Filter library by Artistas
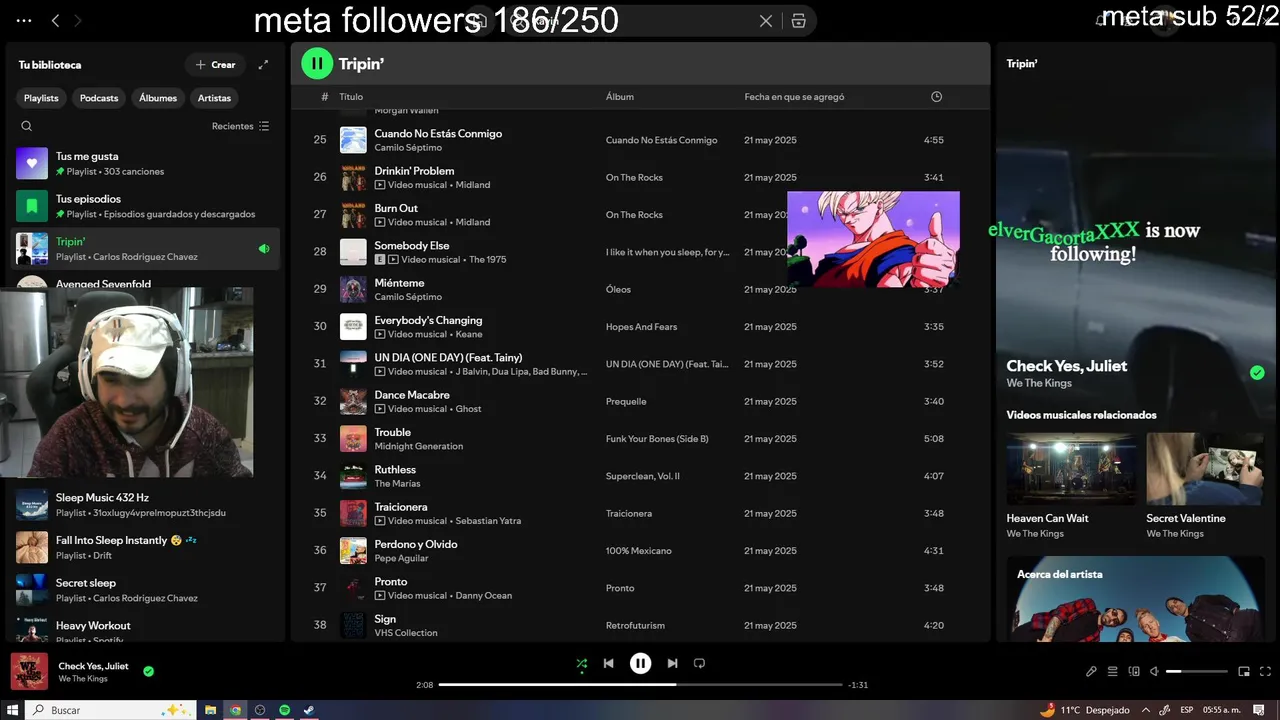The width and height of the screenshot is (1280, 720). (x=214, y=98)
